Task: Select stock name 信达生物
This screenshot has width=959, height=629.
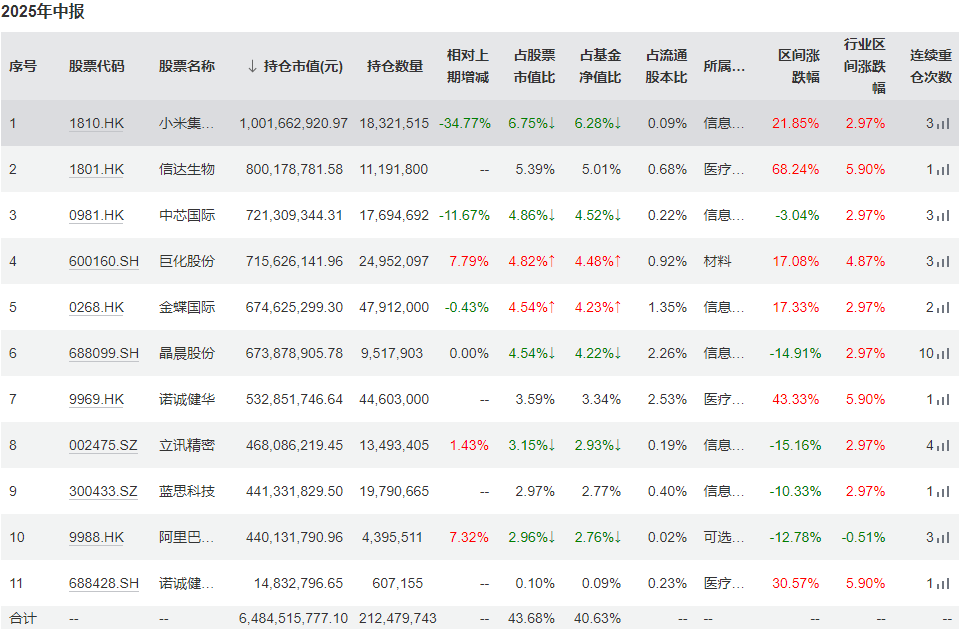Action: pos(187,169)
